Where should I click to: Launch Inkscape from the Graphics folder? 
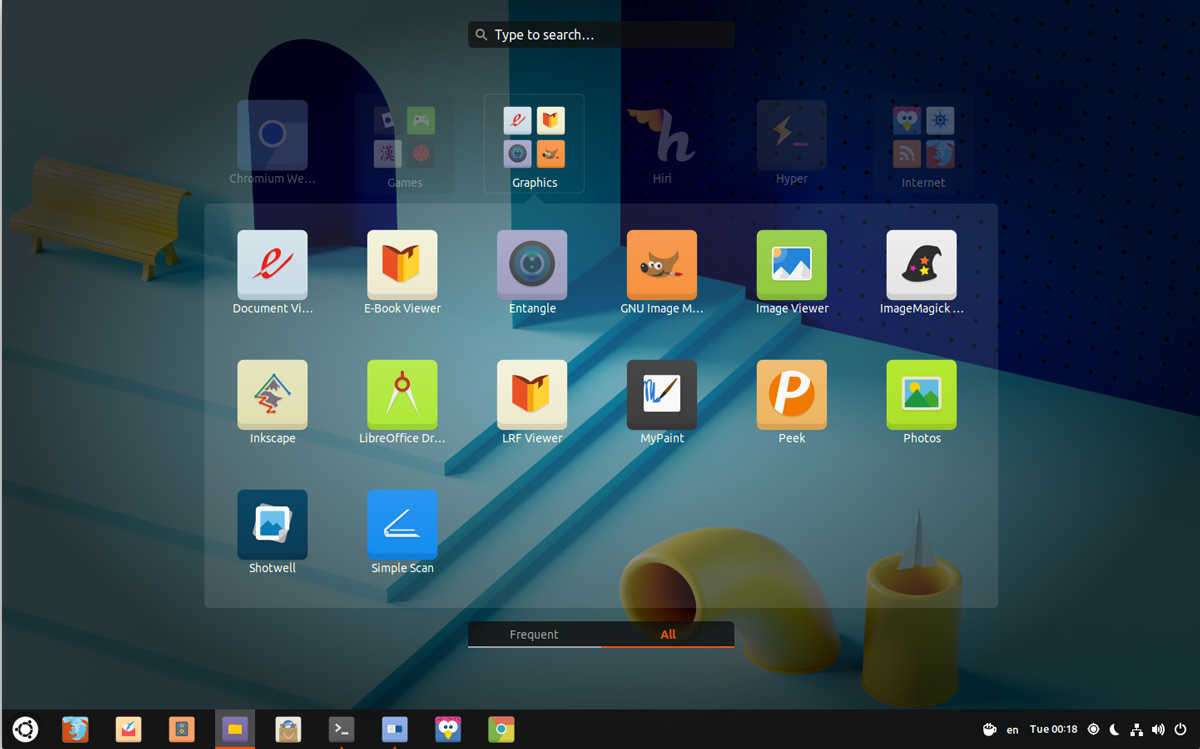(x=272, y=394)
